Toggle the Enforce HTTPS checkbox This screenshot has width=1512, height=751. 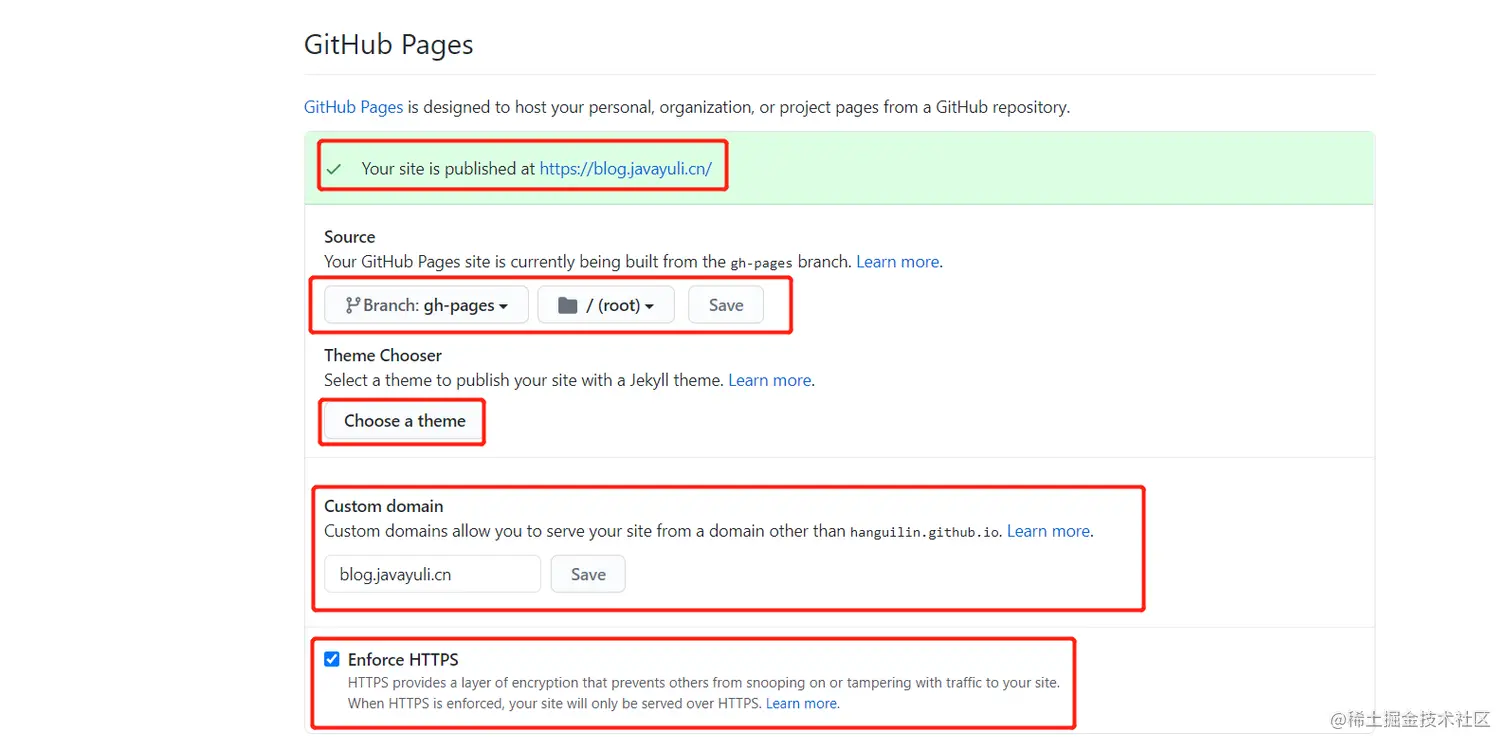[x=332, y=659]
